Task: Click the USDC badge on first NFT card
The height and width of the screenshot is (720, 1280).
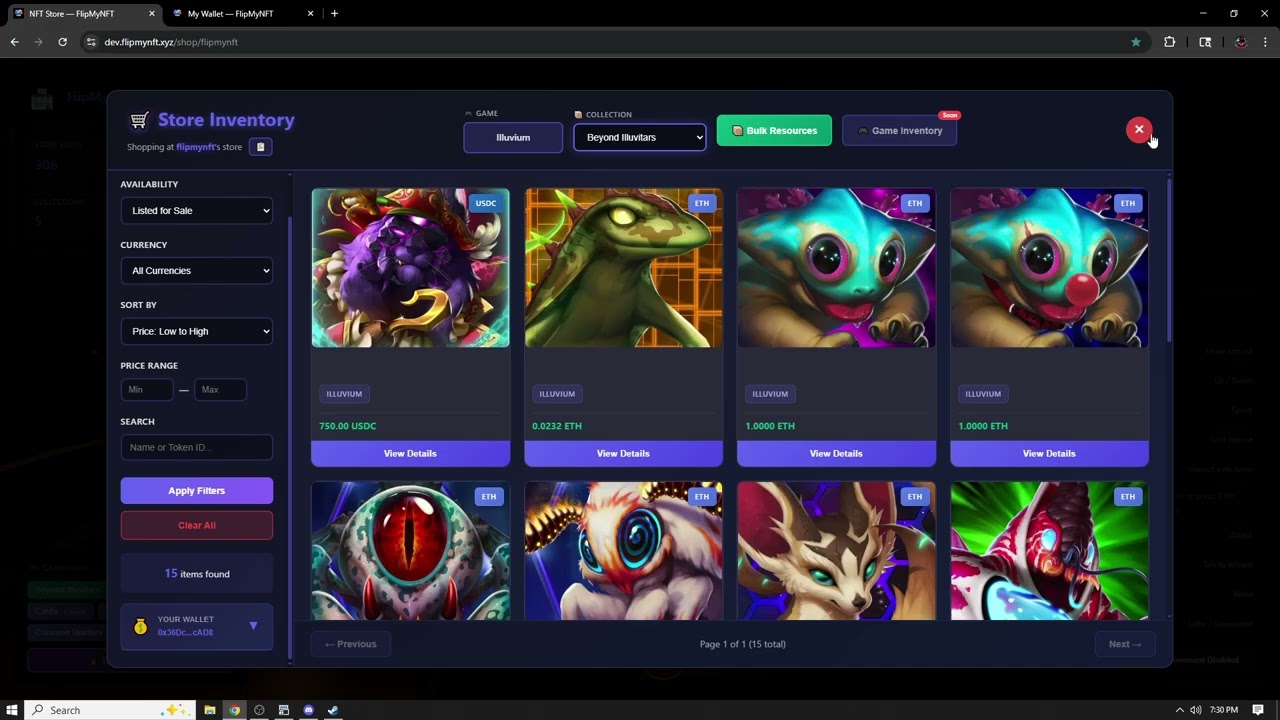Action: [486, 203]
